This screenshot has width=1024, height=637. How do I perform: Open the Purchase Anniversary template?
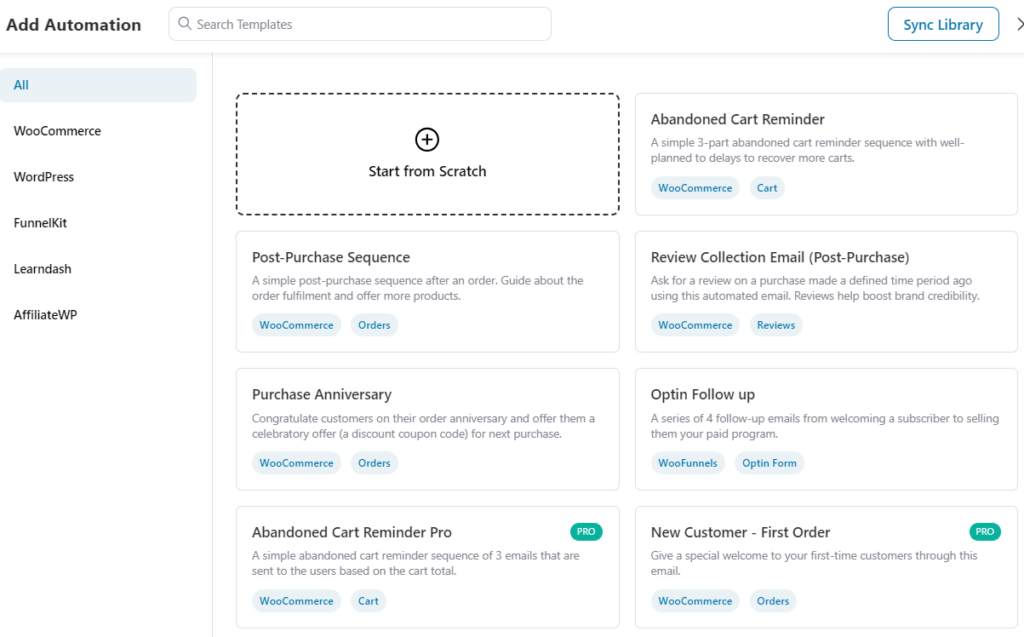click(427, 429)
